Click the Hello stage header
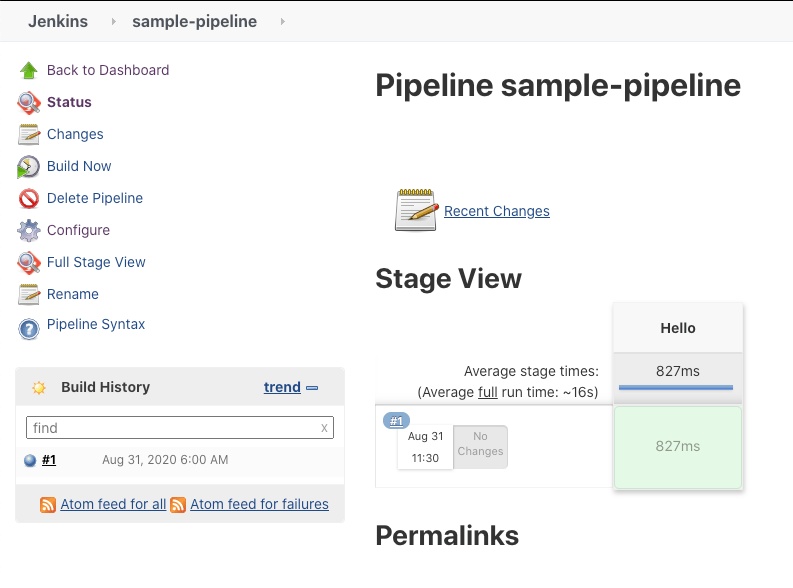 click(x=678, y=328)
